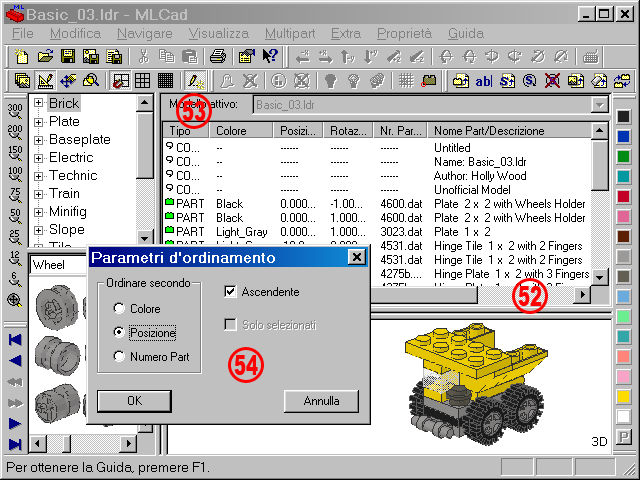Expand the Technic tree node

pos(38,176)
